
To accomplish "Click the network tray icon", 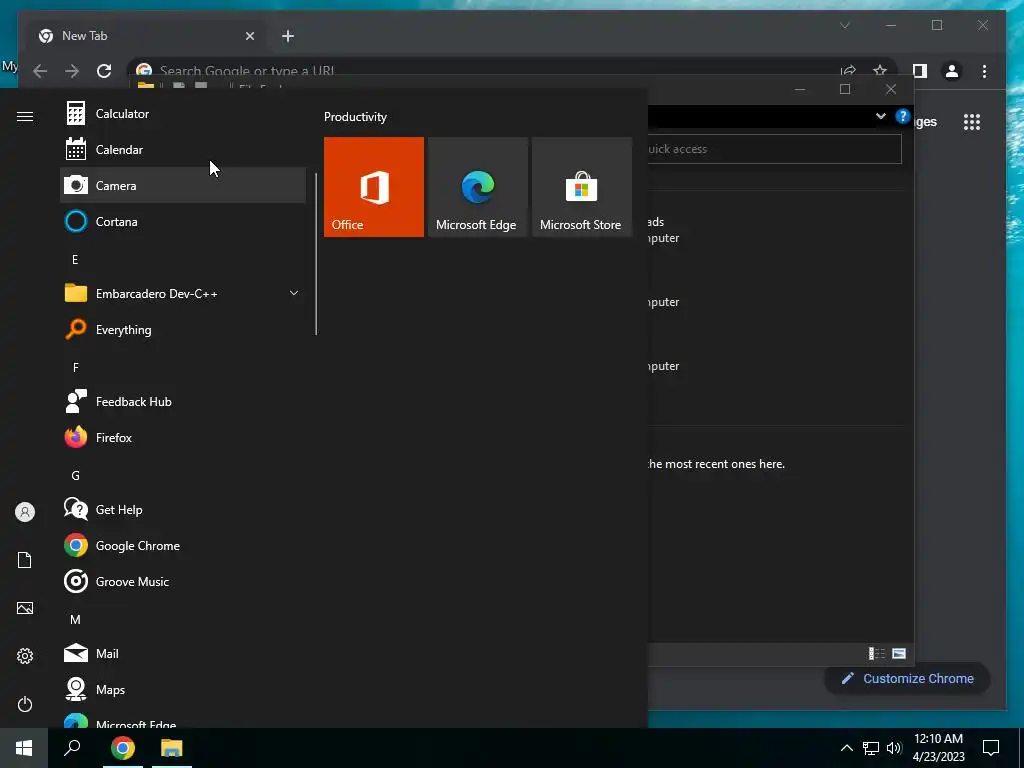I will coord(871,748).
